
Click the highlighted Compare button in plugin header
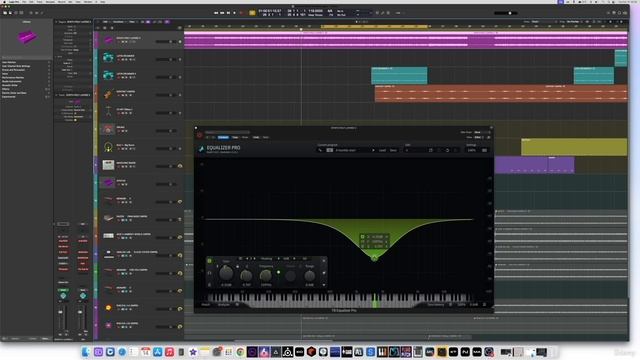click(x=223, y=138)
